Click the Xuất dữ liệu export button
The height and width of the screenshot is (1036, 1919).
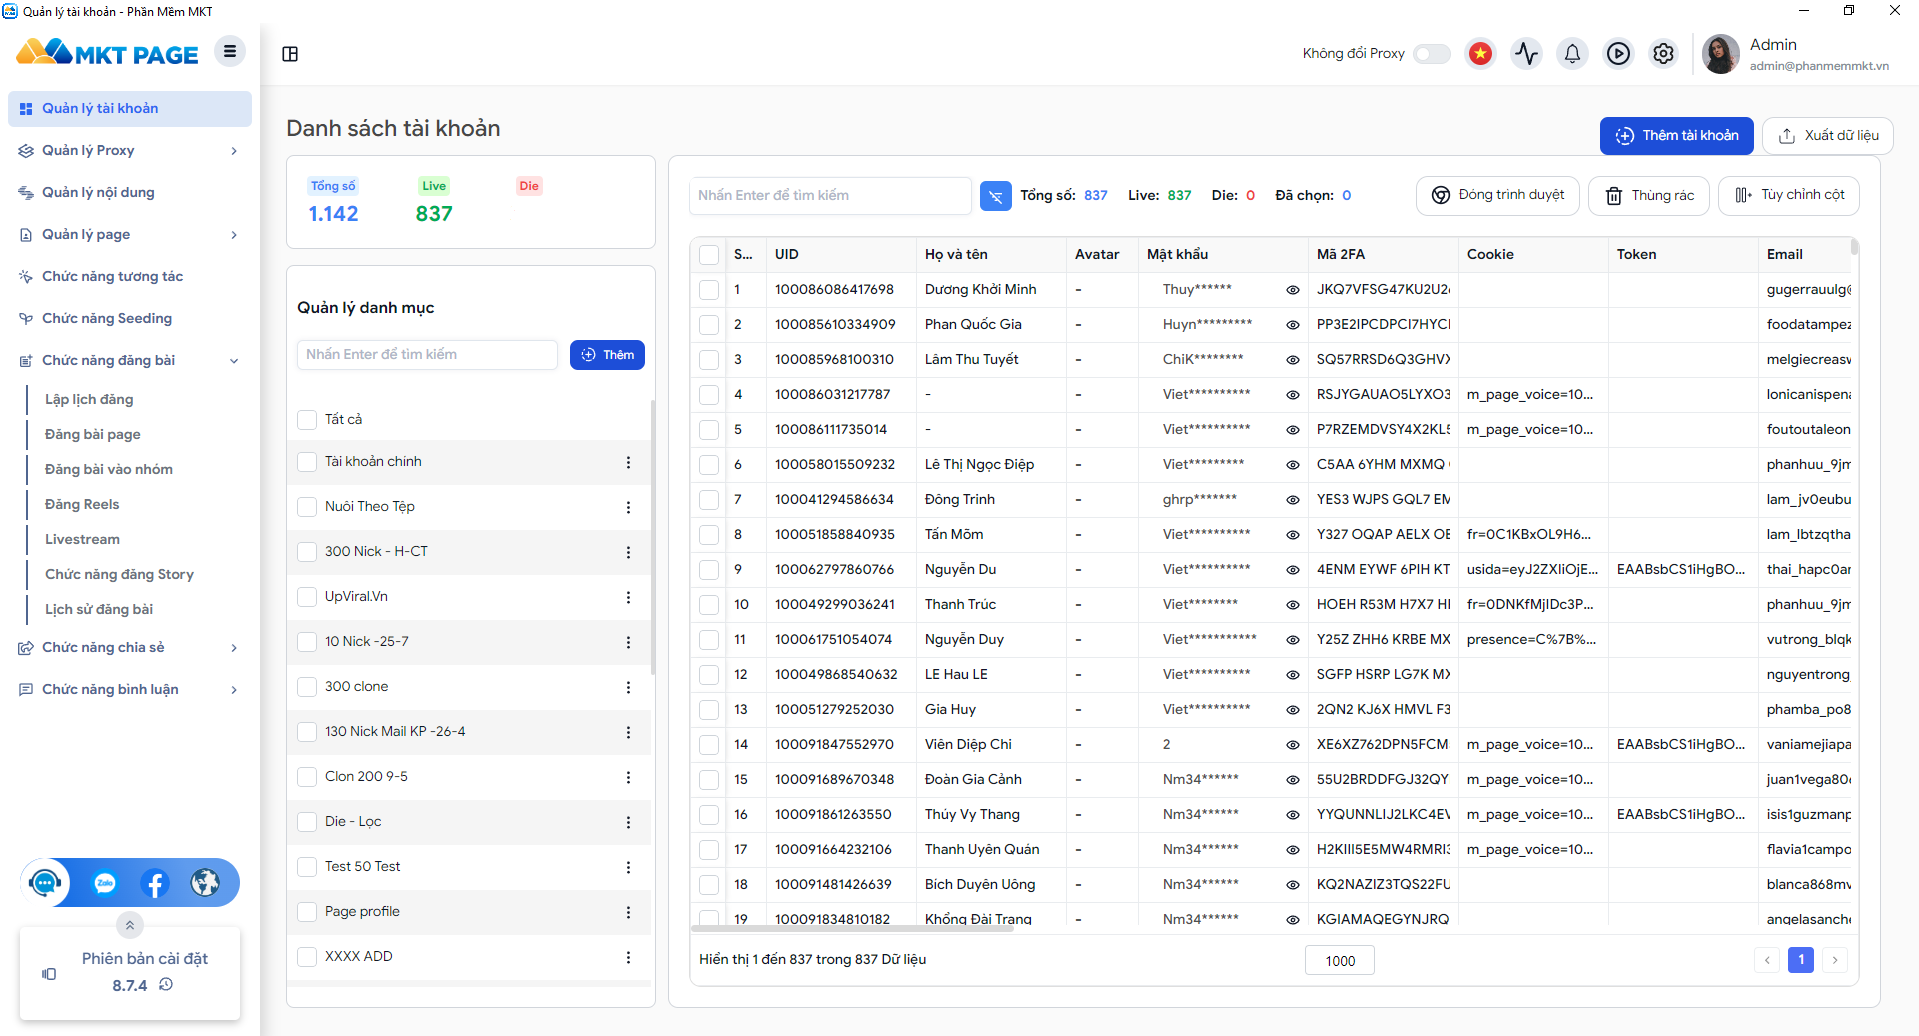(x=1828, y=136)
